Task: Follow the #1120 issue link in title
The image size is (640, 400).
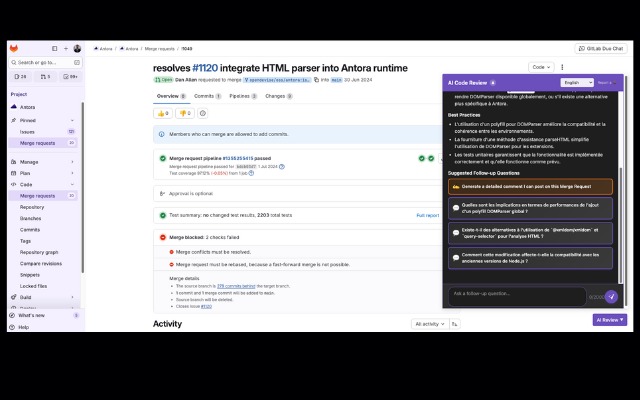Action: click(205, 68)
